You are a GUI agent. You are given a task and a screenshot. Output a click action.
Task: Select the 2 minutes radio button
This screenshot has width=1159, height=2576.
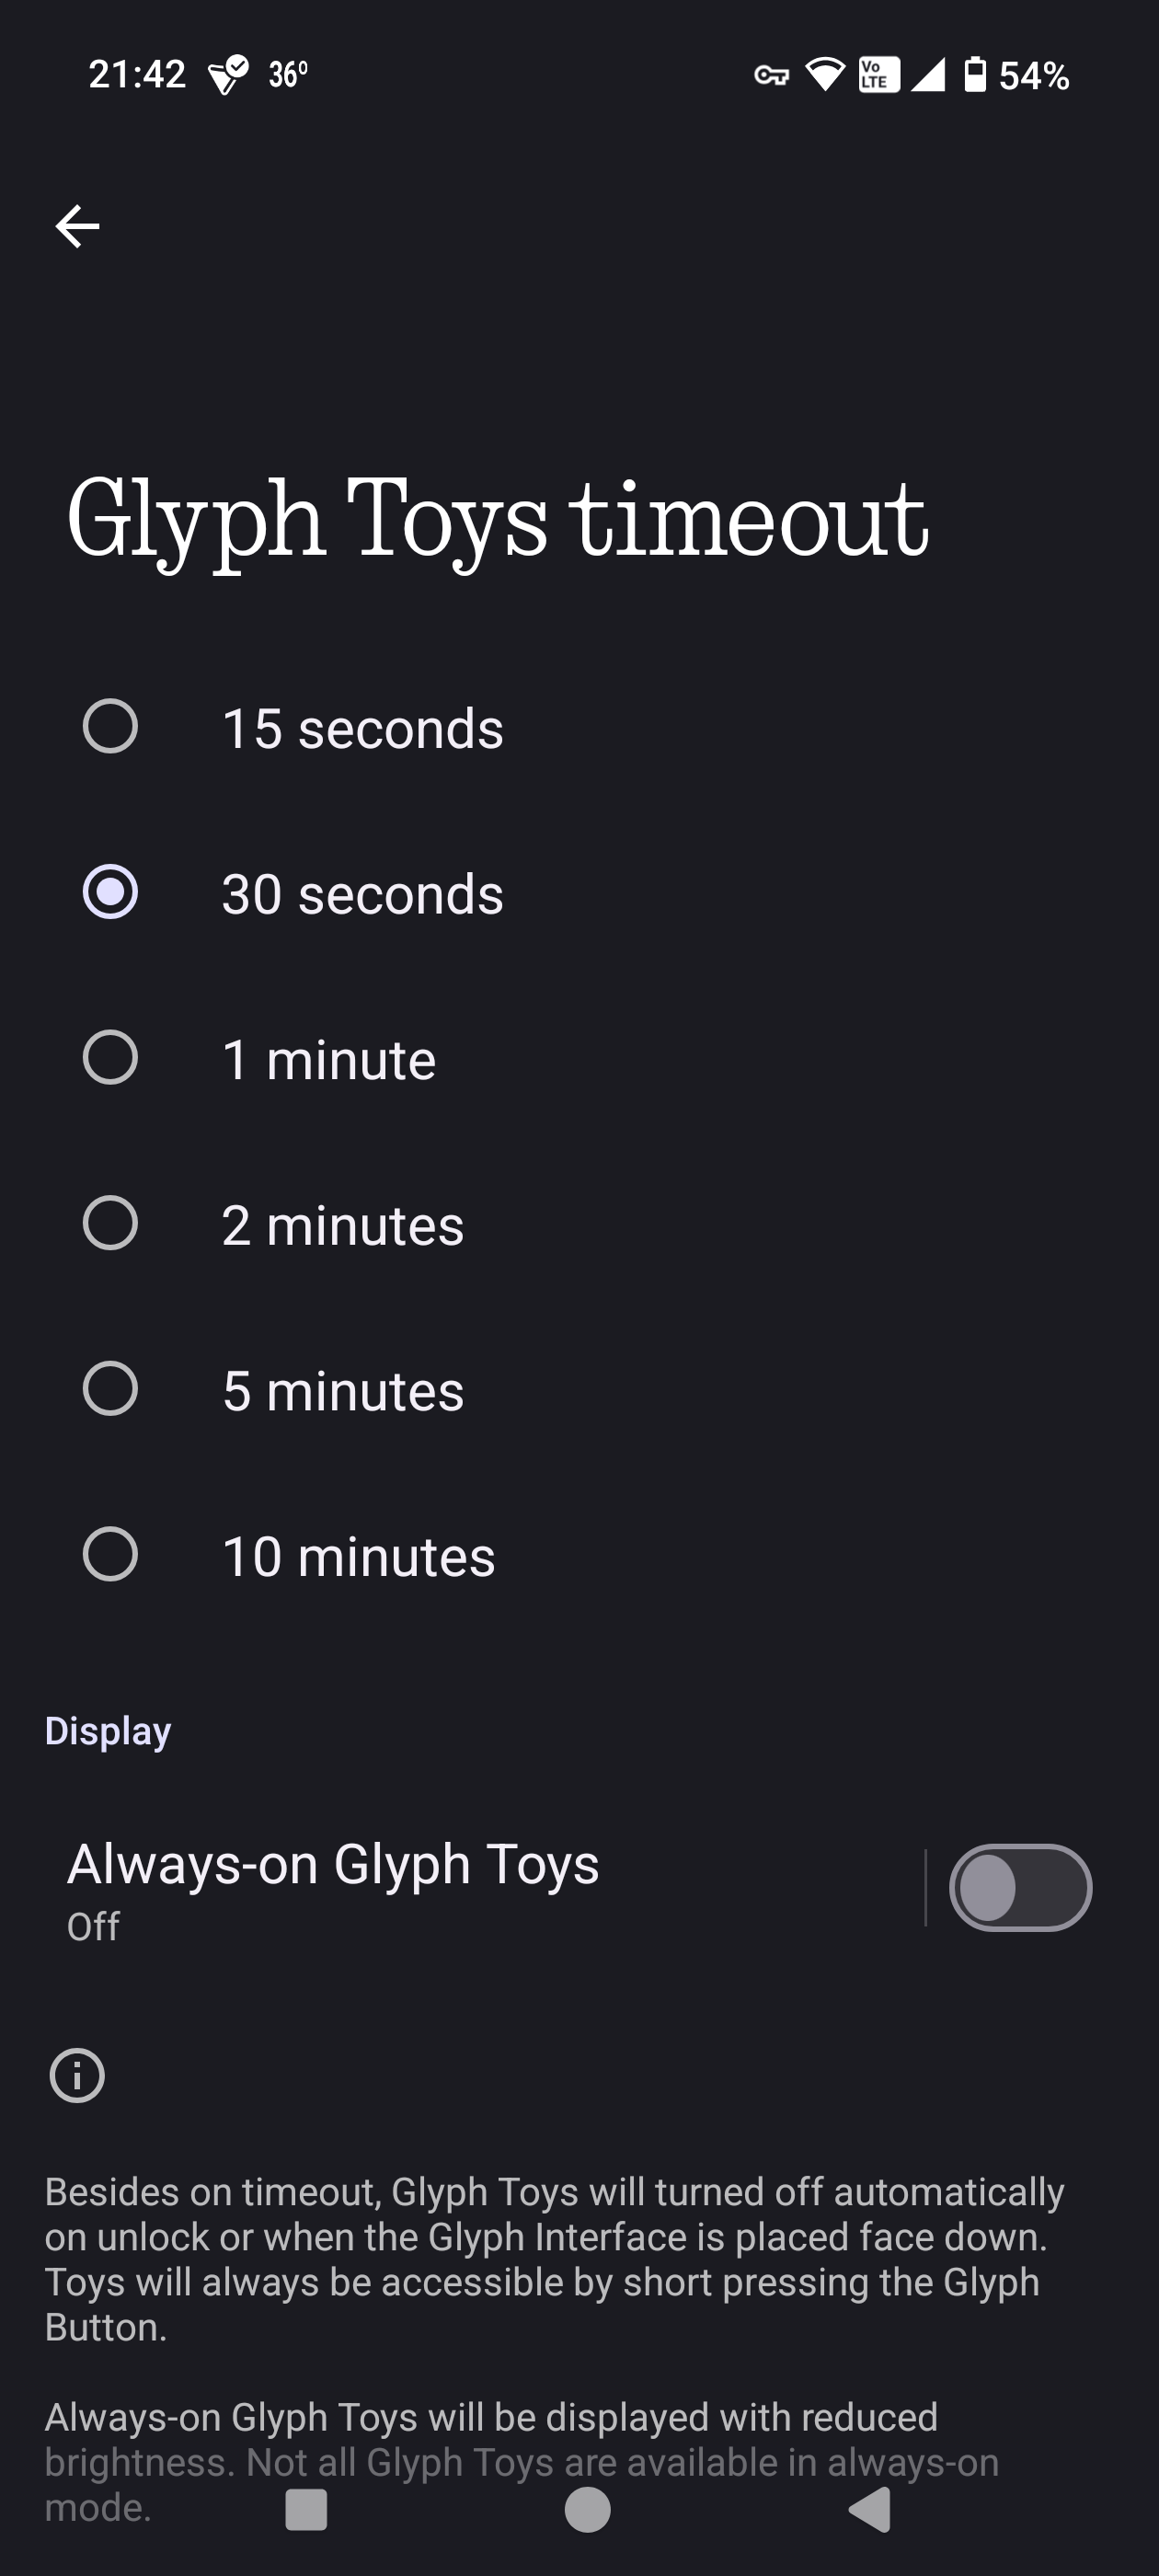110,1223
